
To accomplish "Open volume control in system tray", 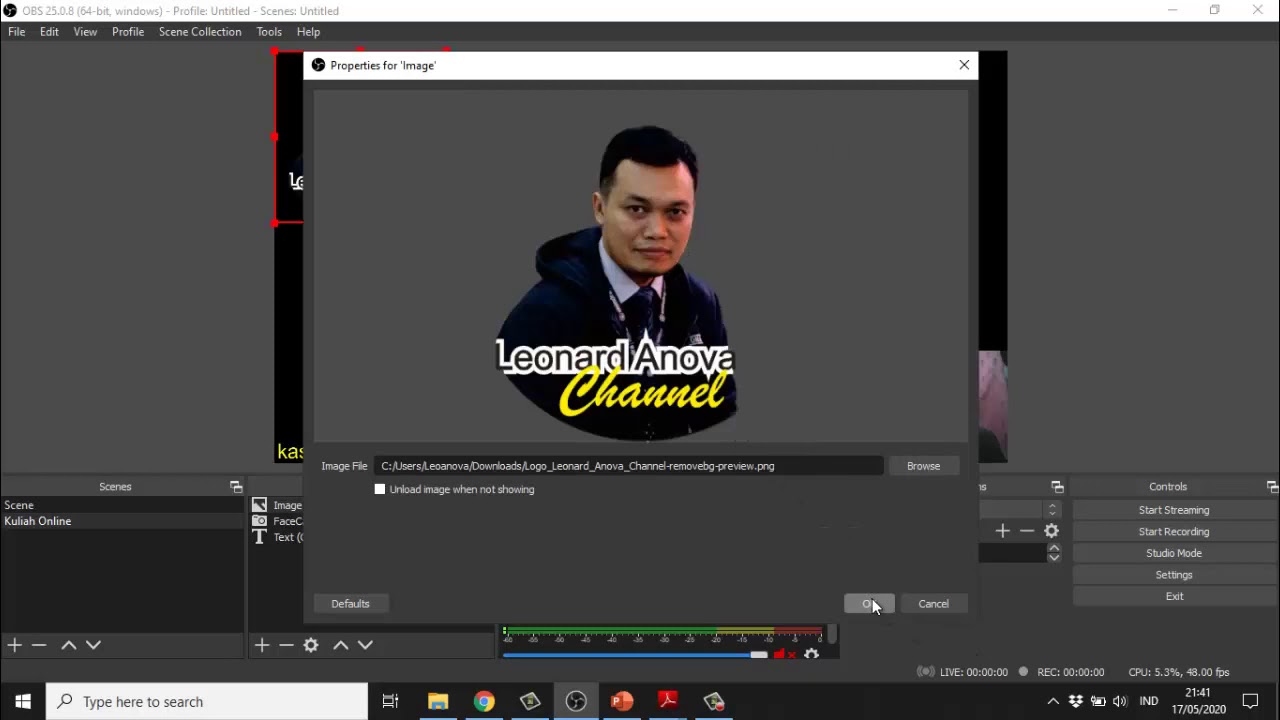I will (1120, 701).
